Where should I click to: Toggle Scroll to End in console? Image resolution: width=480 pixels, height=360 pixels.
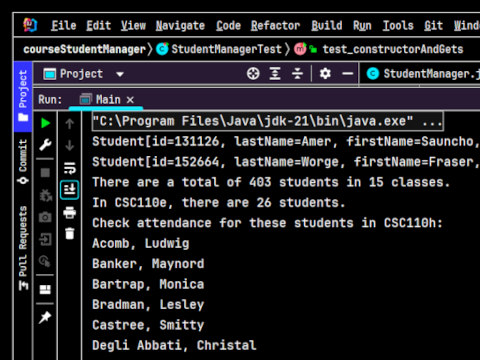(70, 190)
